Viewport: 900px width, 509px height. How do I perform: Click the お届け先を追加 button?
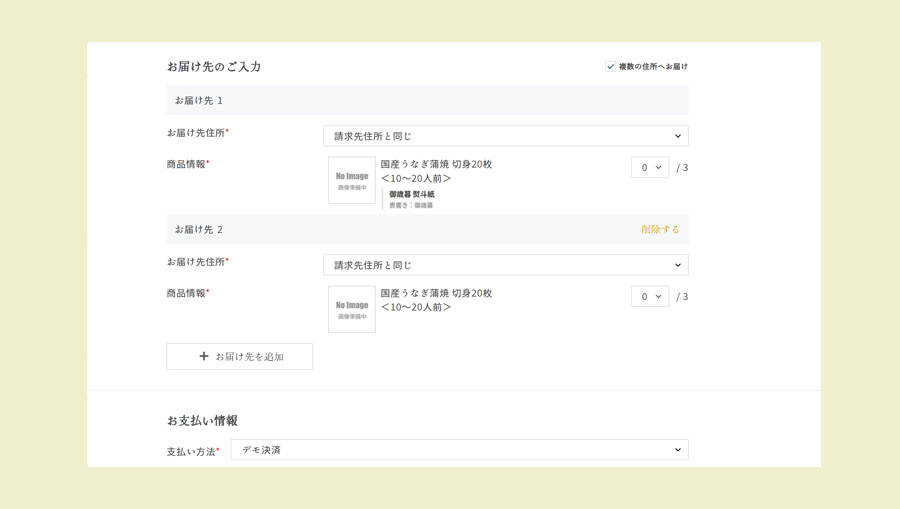240,357
